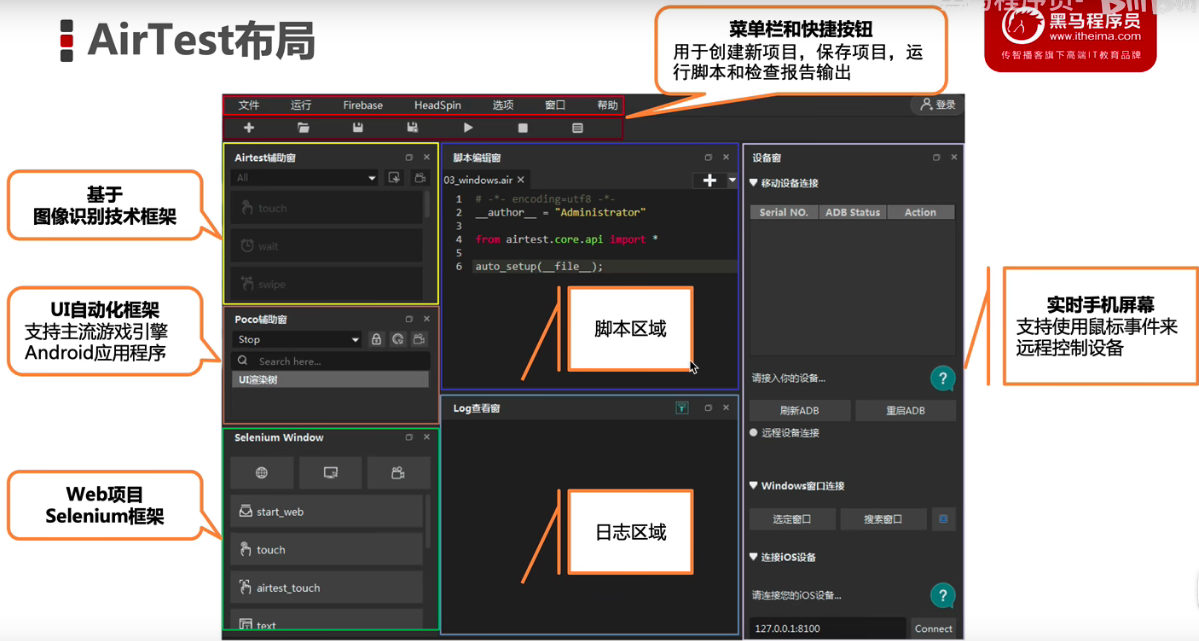Click the 重启ADB button
1199x641 pixels.
[x=905, y=410]
